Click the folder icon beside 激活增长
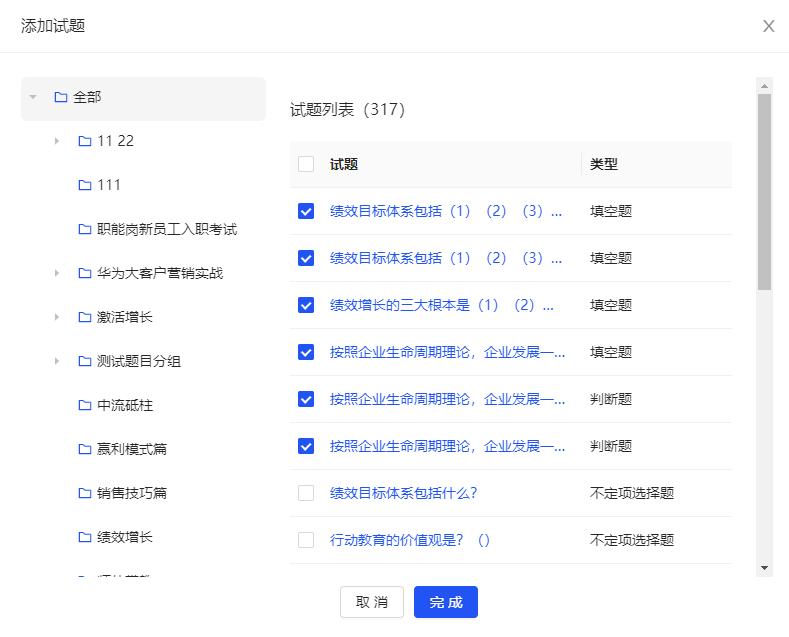 [85, 317]
